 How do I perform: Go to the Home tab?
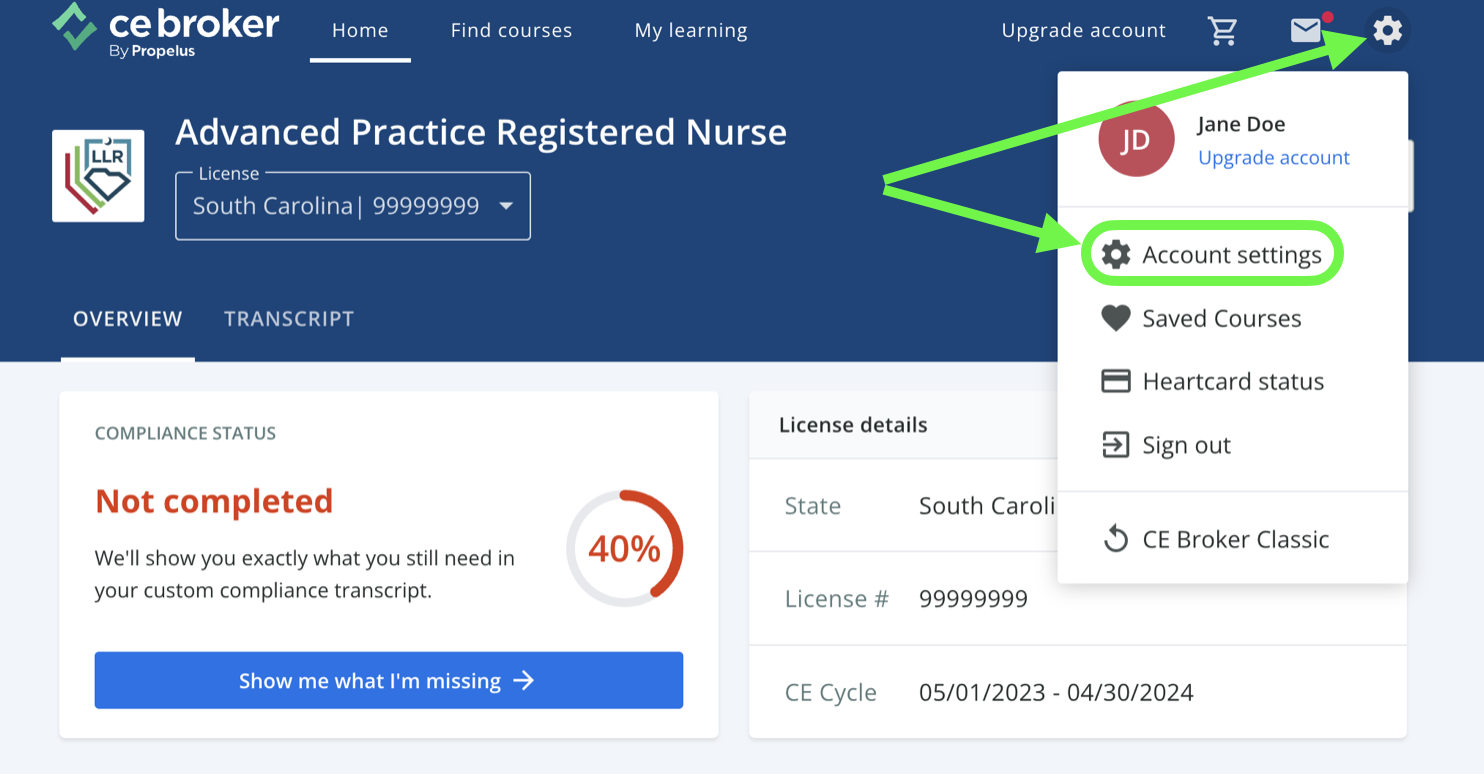pyautogui.click(x=360, y=31)
